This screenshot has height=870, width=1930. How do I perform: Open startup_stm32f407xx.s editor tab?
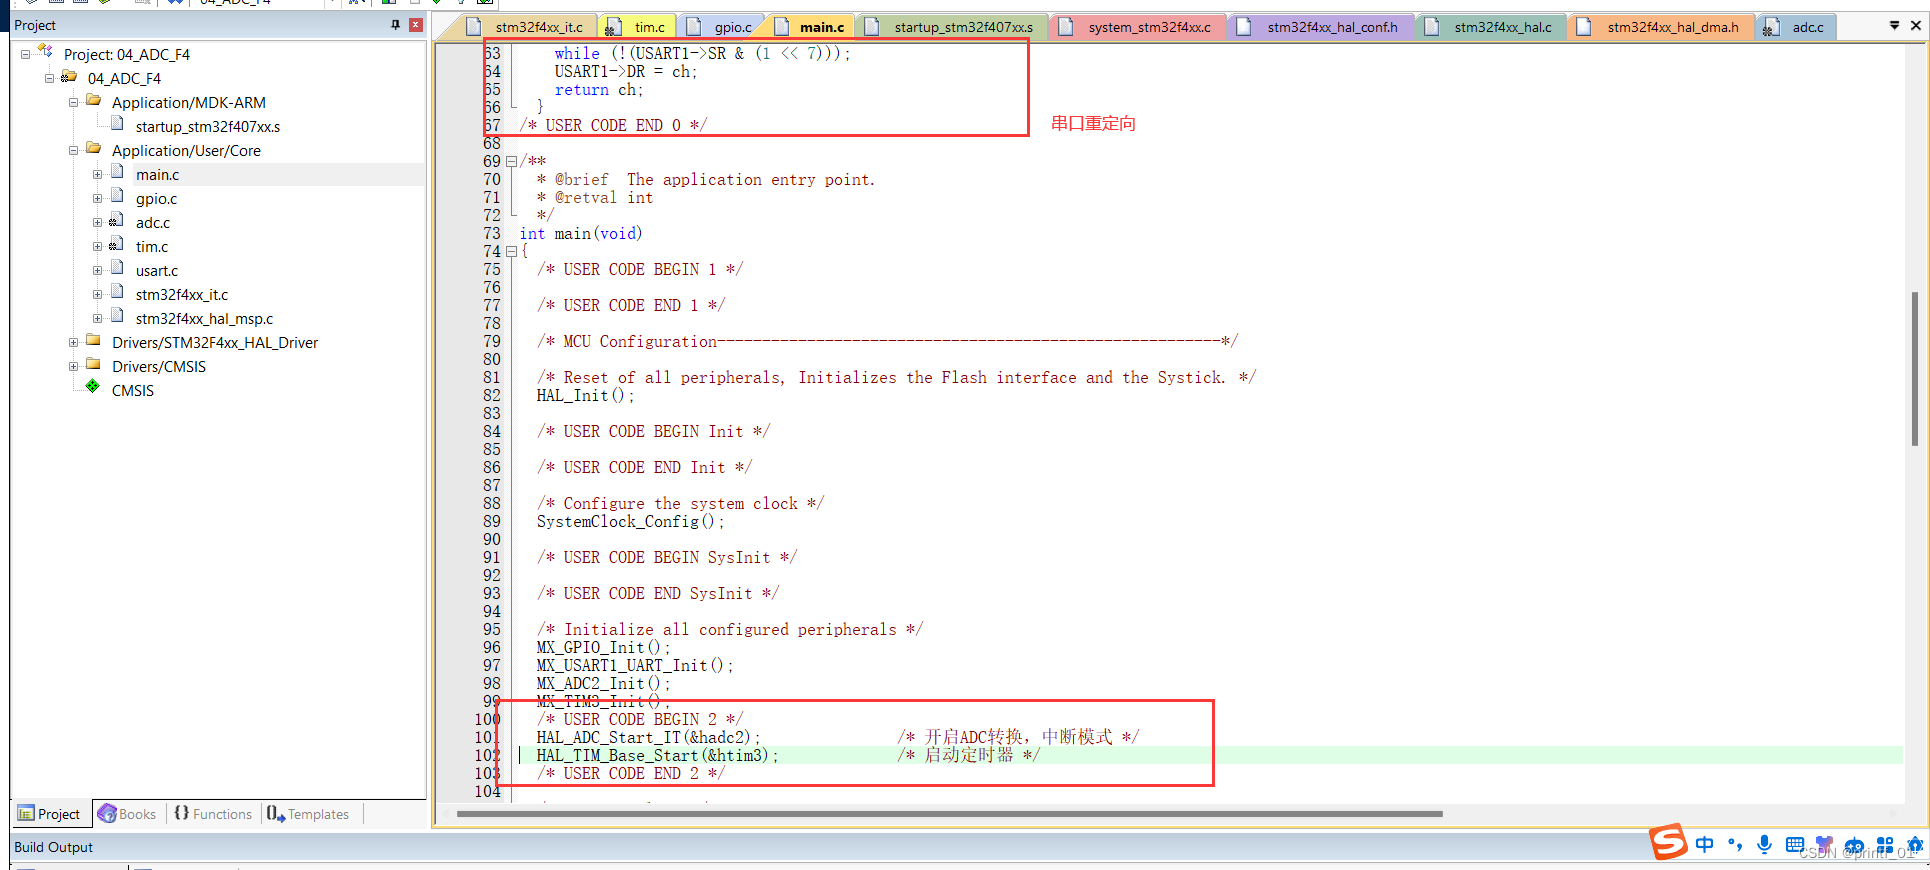click(952, 27)
